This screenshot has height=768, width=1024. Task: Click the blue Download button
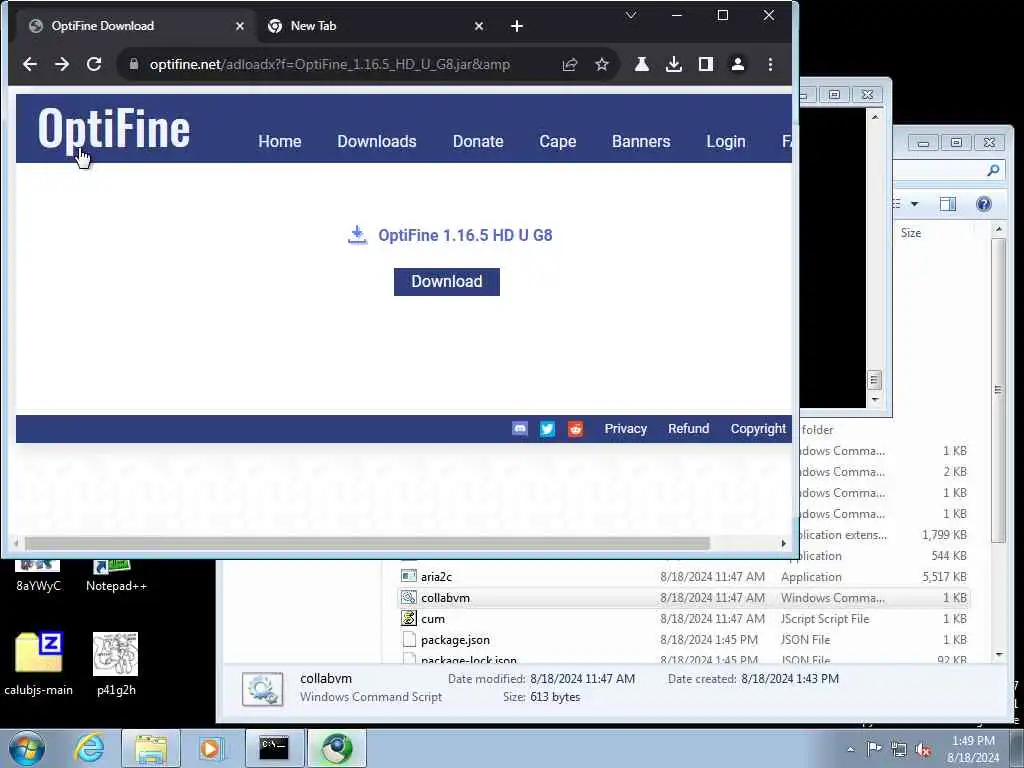point(447,281)
